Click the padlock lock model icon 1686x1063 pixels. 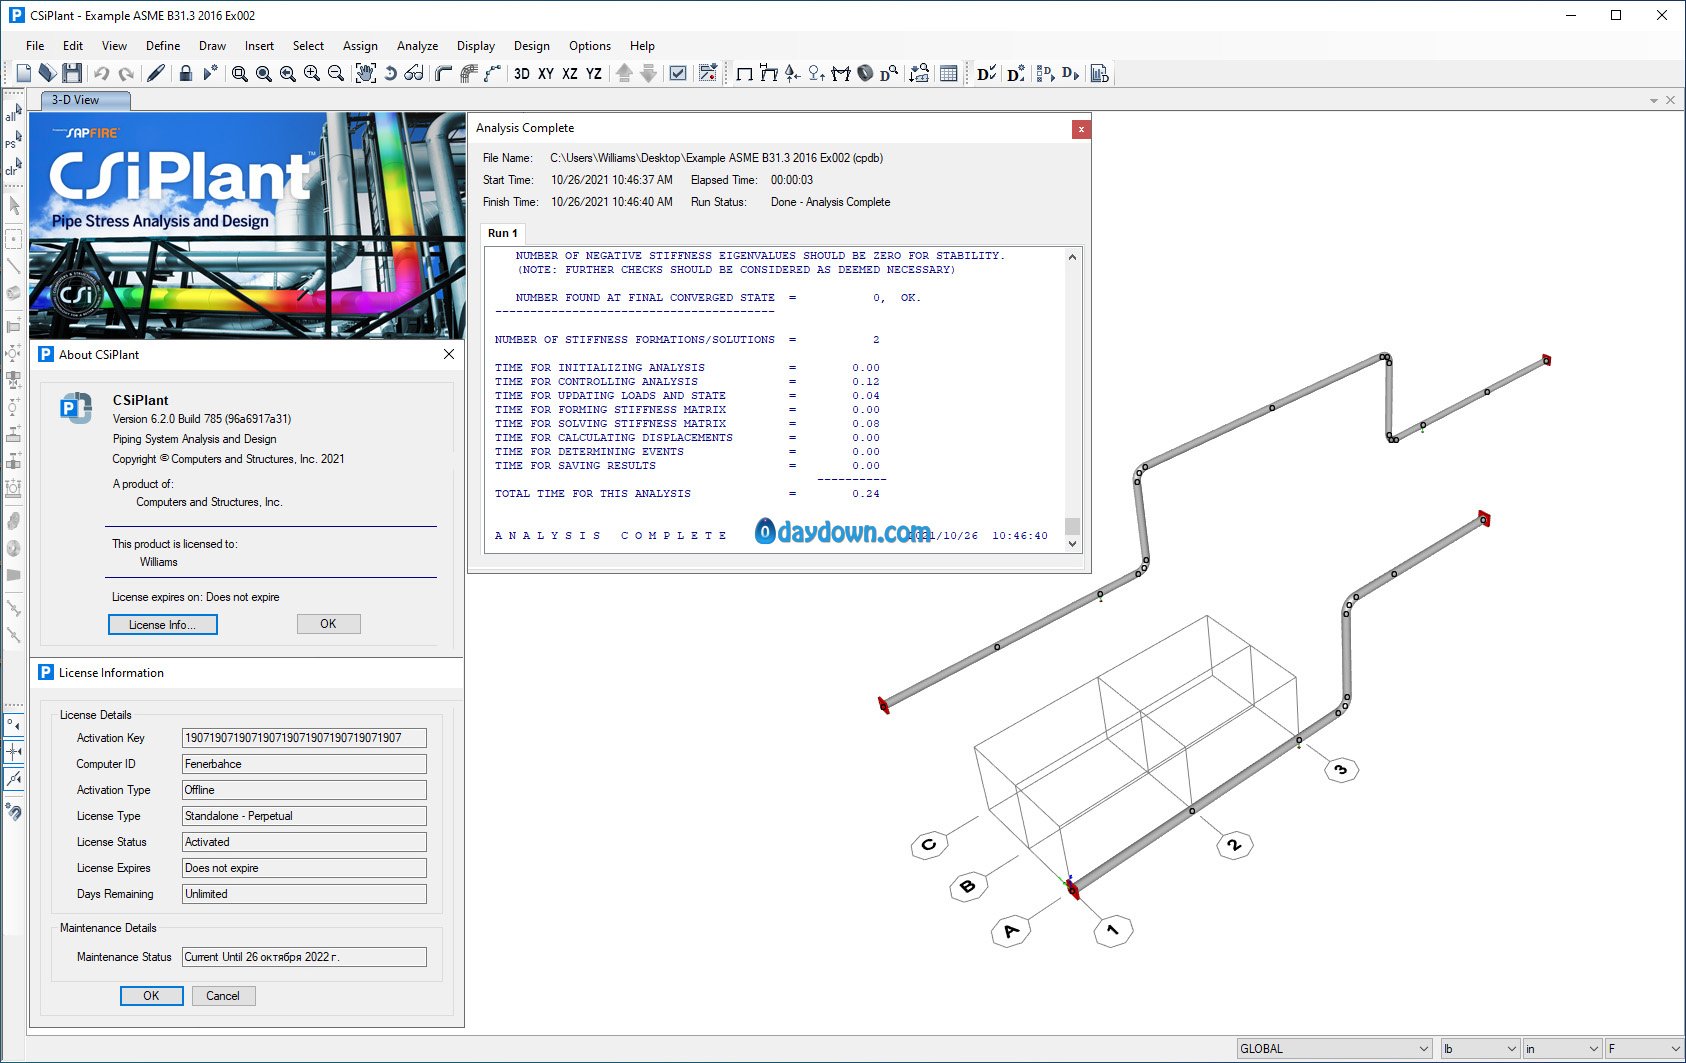(x=185, y=73)
